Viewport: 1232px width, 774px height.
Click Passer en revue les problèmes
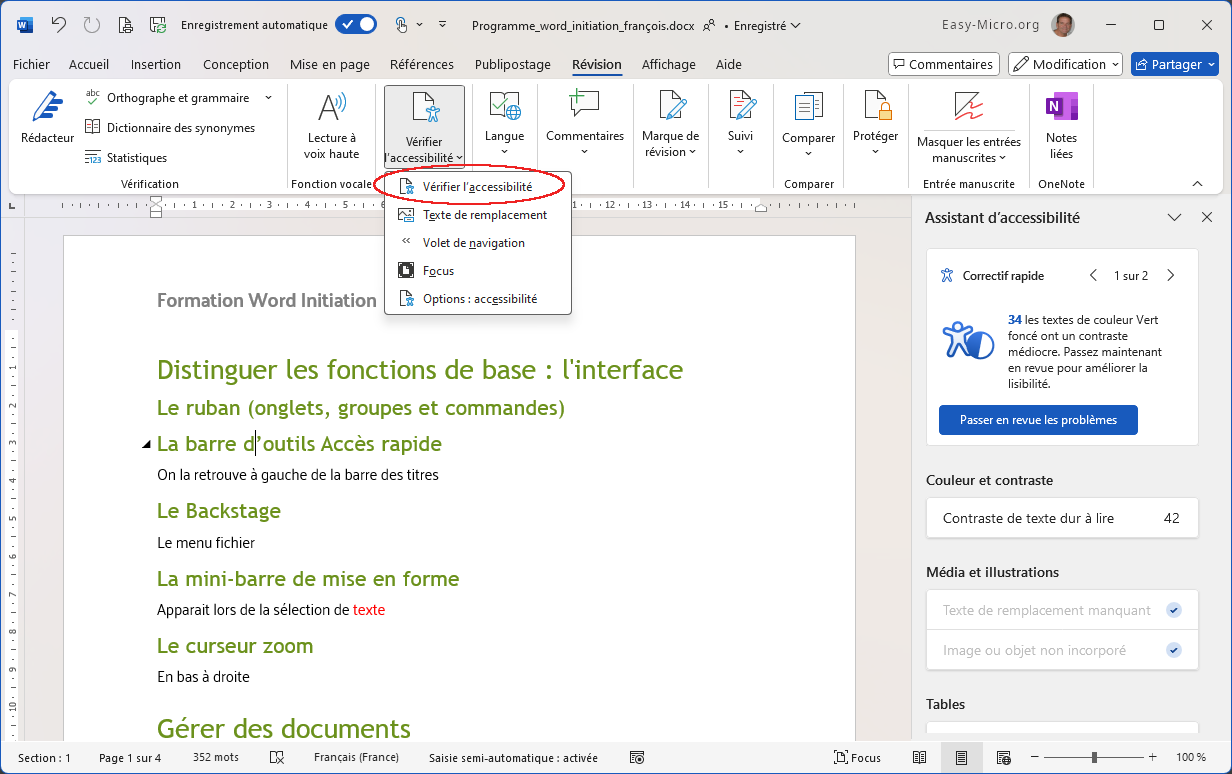click(1038, 420)
